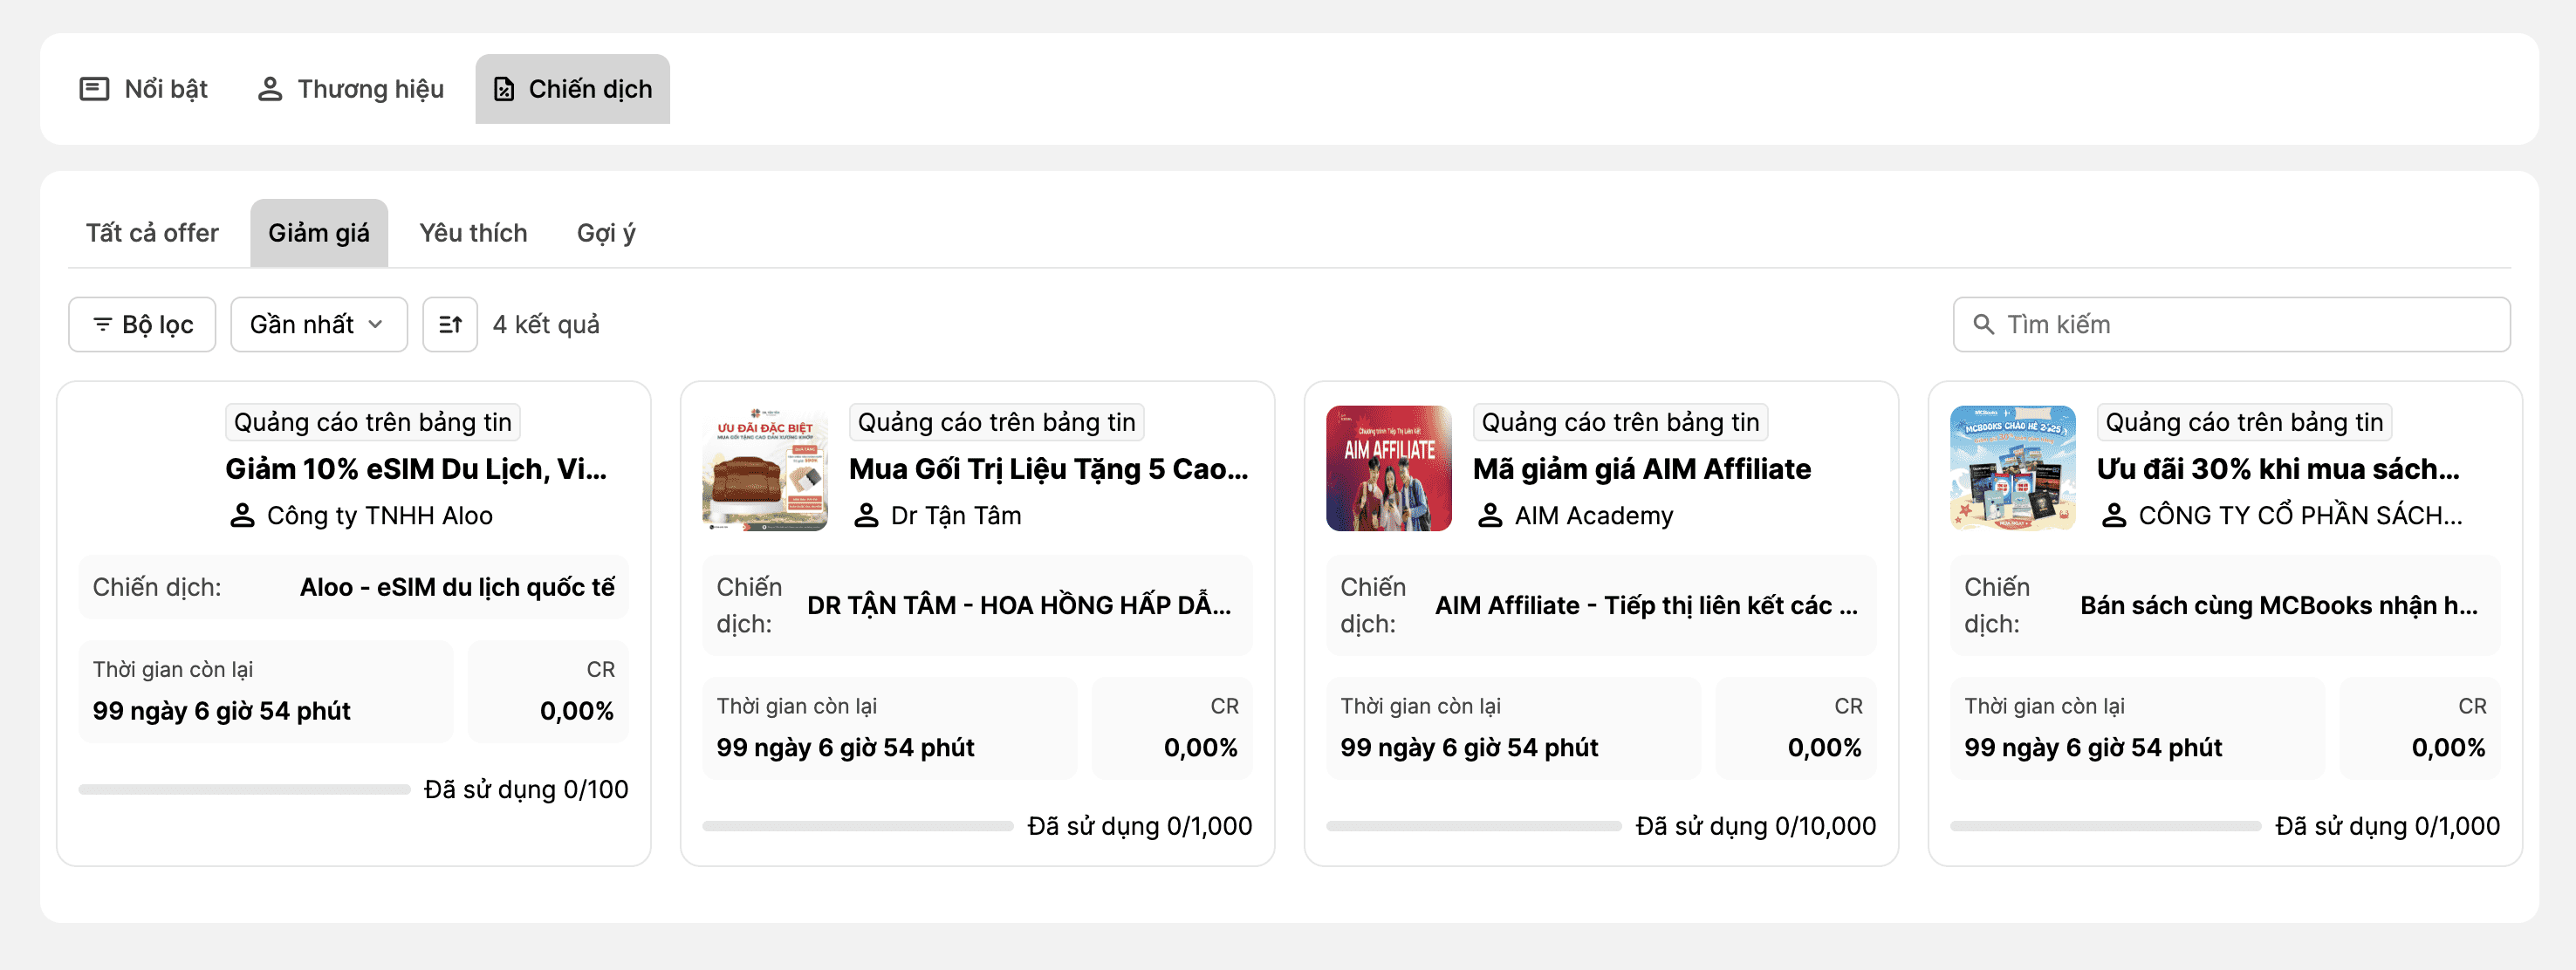The height and width of the screenshot is (970, 2576).
Task: Go to the Gợi ý tab
Action: point(606,233)
